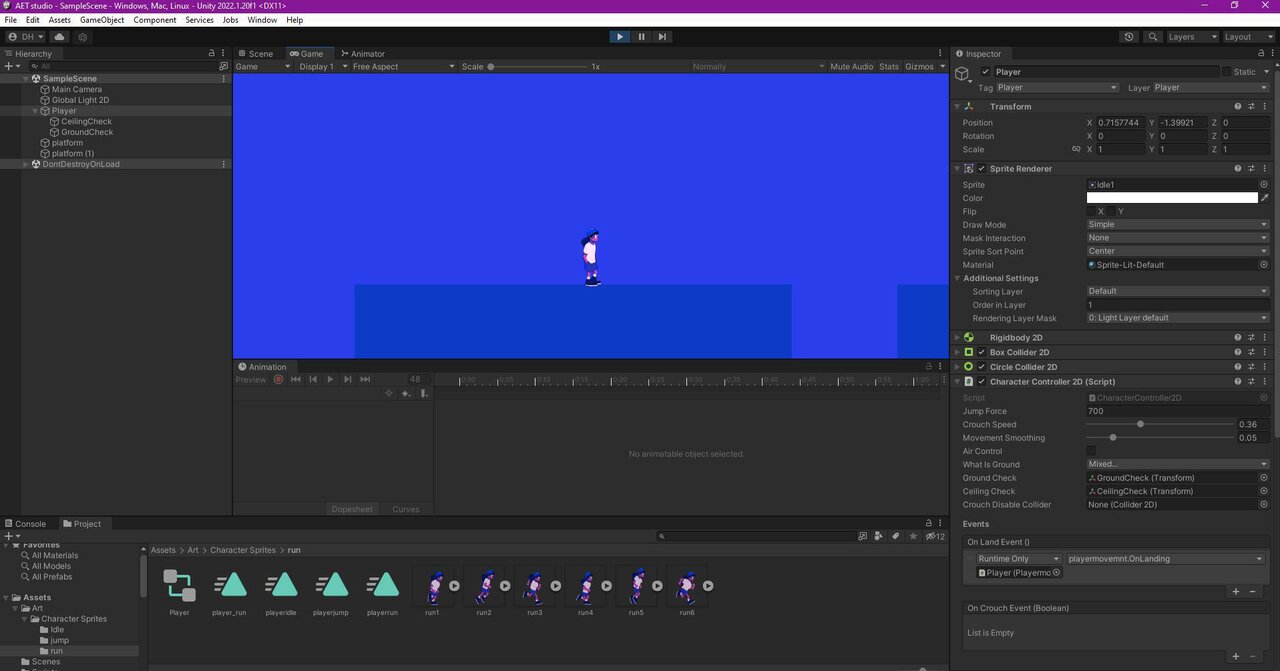Open the cloud services icon
The image size is (1280, 671).
(x=59, y=37)
